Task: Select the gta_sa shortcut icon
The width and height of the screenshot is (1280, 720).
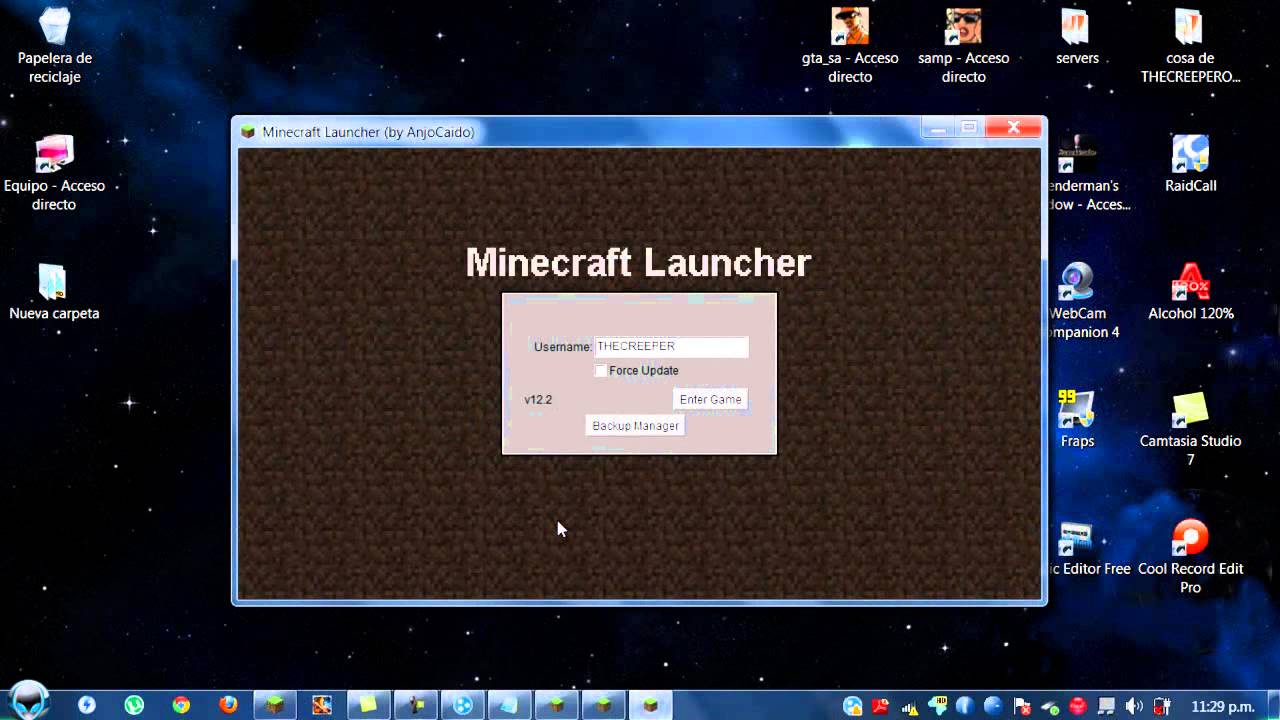Action: [x=850, y=46]
